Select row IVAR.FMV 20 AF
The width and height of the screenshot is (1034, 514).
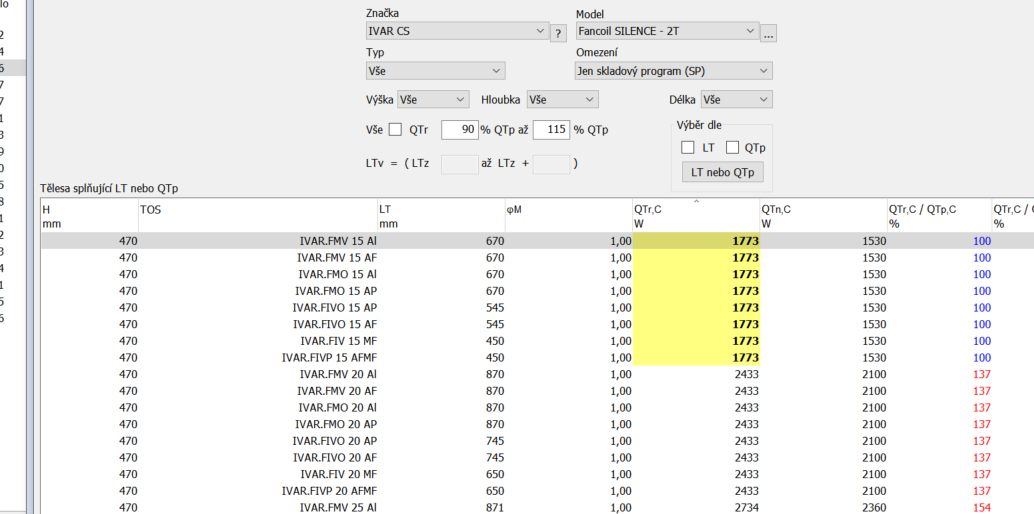click(x=537, y=391)
